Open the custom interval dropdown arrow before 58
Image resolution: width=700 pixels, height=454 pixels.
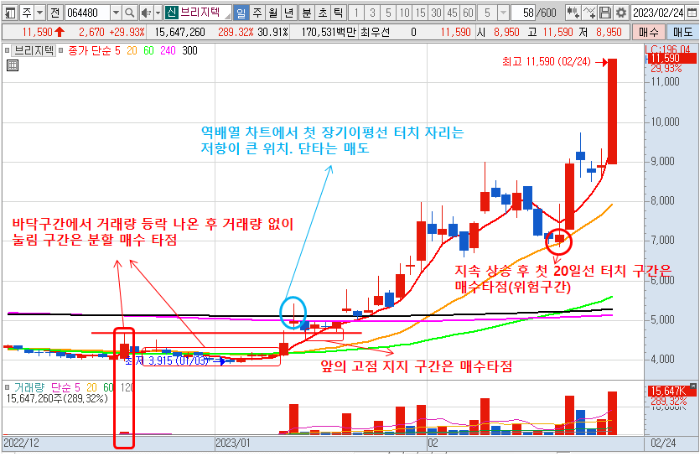point(504,12)
